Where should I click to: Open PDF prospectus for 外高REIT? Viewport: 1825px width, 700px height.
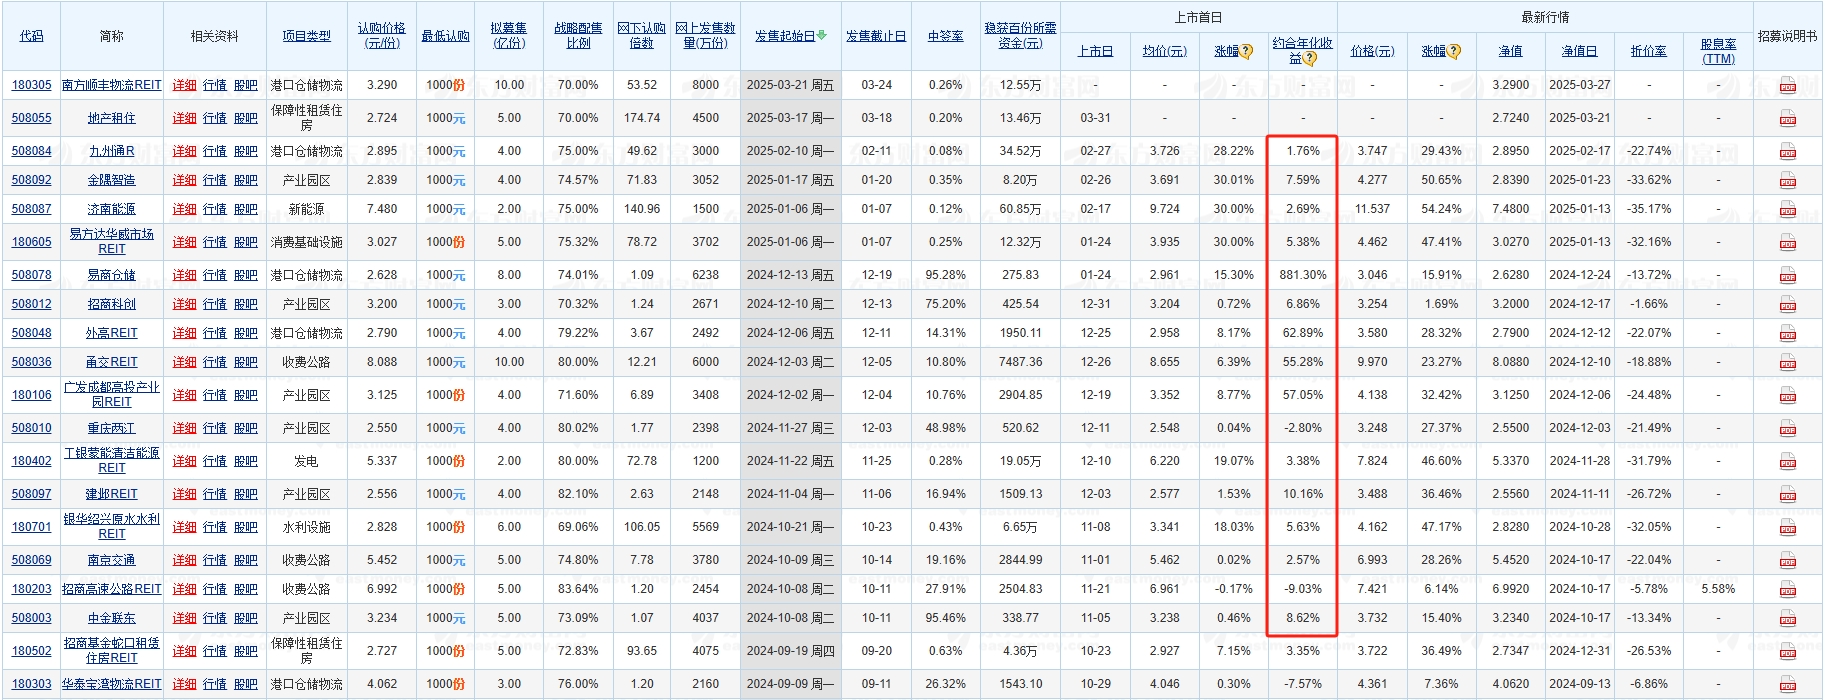click(1787, 333)
